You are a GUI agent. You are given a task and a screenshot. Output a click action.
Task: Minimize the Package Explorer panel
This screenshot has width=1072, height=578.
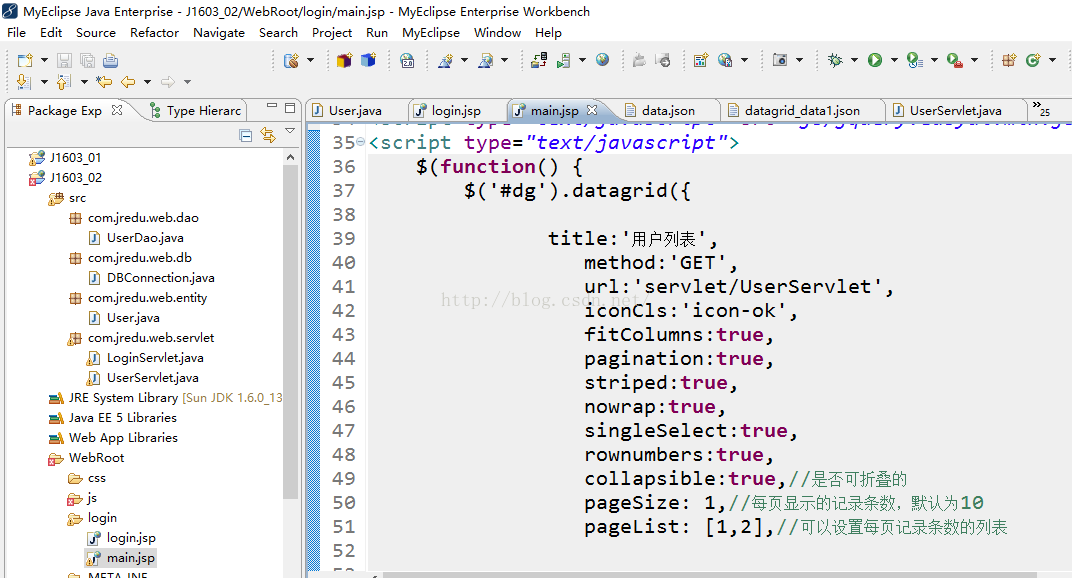272,107
